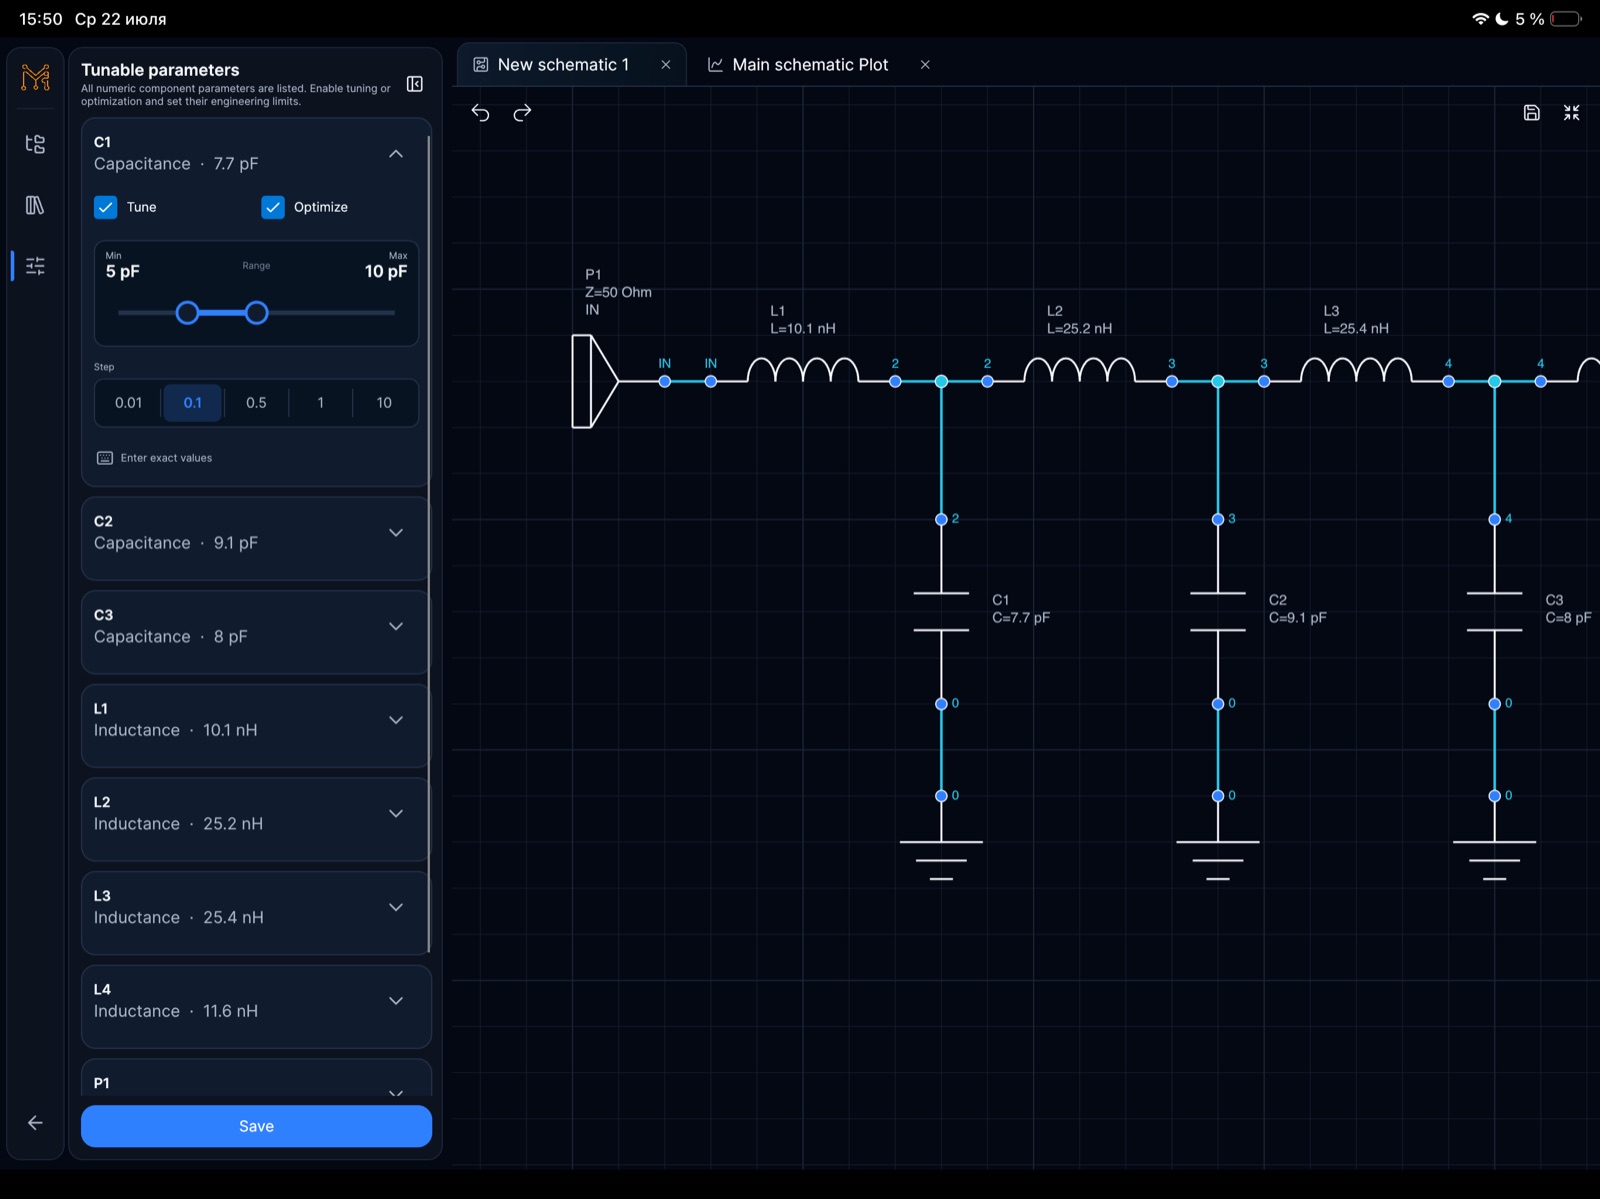Click the app logo icon in the sidebar

click(x=36, y=77)
